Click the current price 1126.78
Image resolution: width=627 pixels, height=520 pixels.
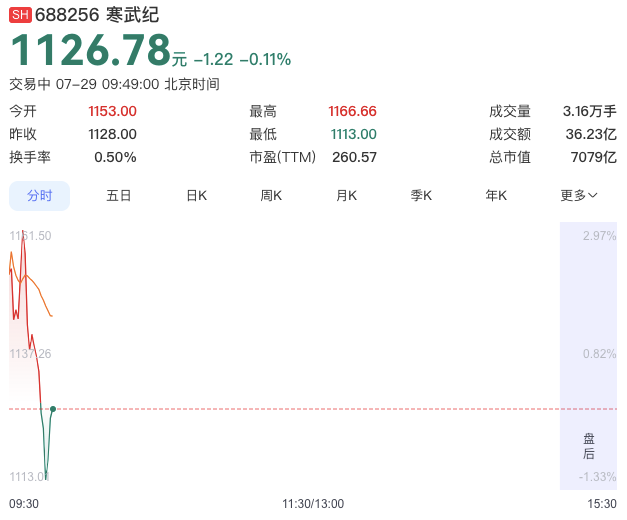[x=91, y=50]
